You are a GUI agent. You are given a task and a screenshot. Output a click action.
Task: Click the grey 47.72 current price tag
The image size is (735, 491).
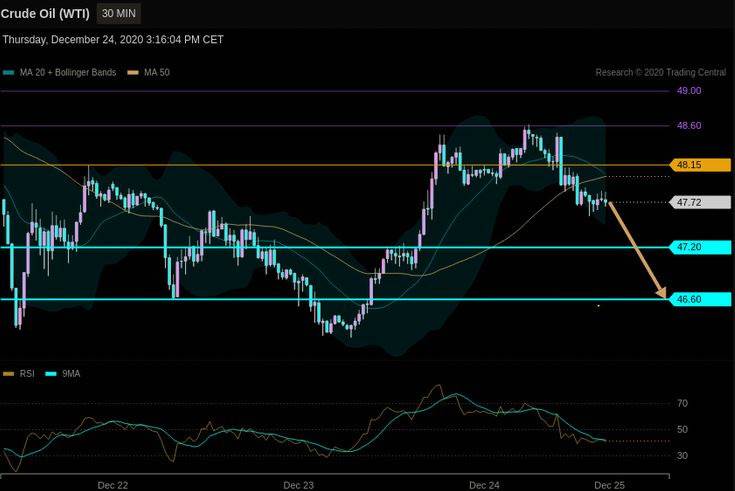point(700,203)
